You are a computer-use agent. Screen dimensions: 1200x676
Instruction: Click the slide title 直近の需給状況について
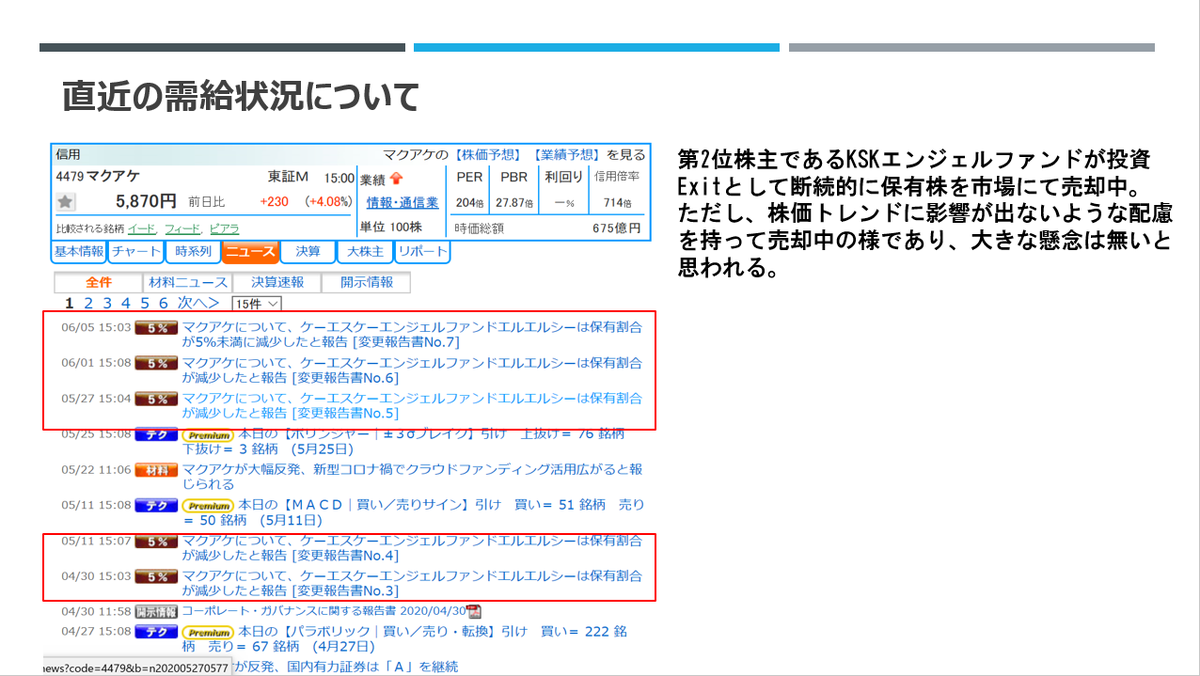(241, 96)
